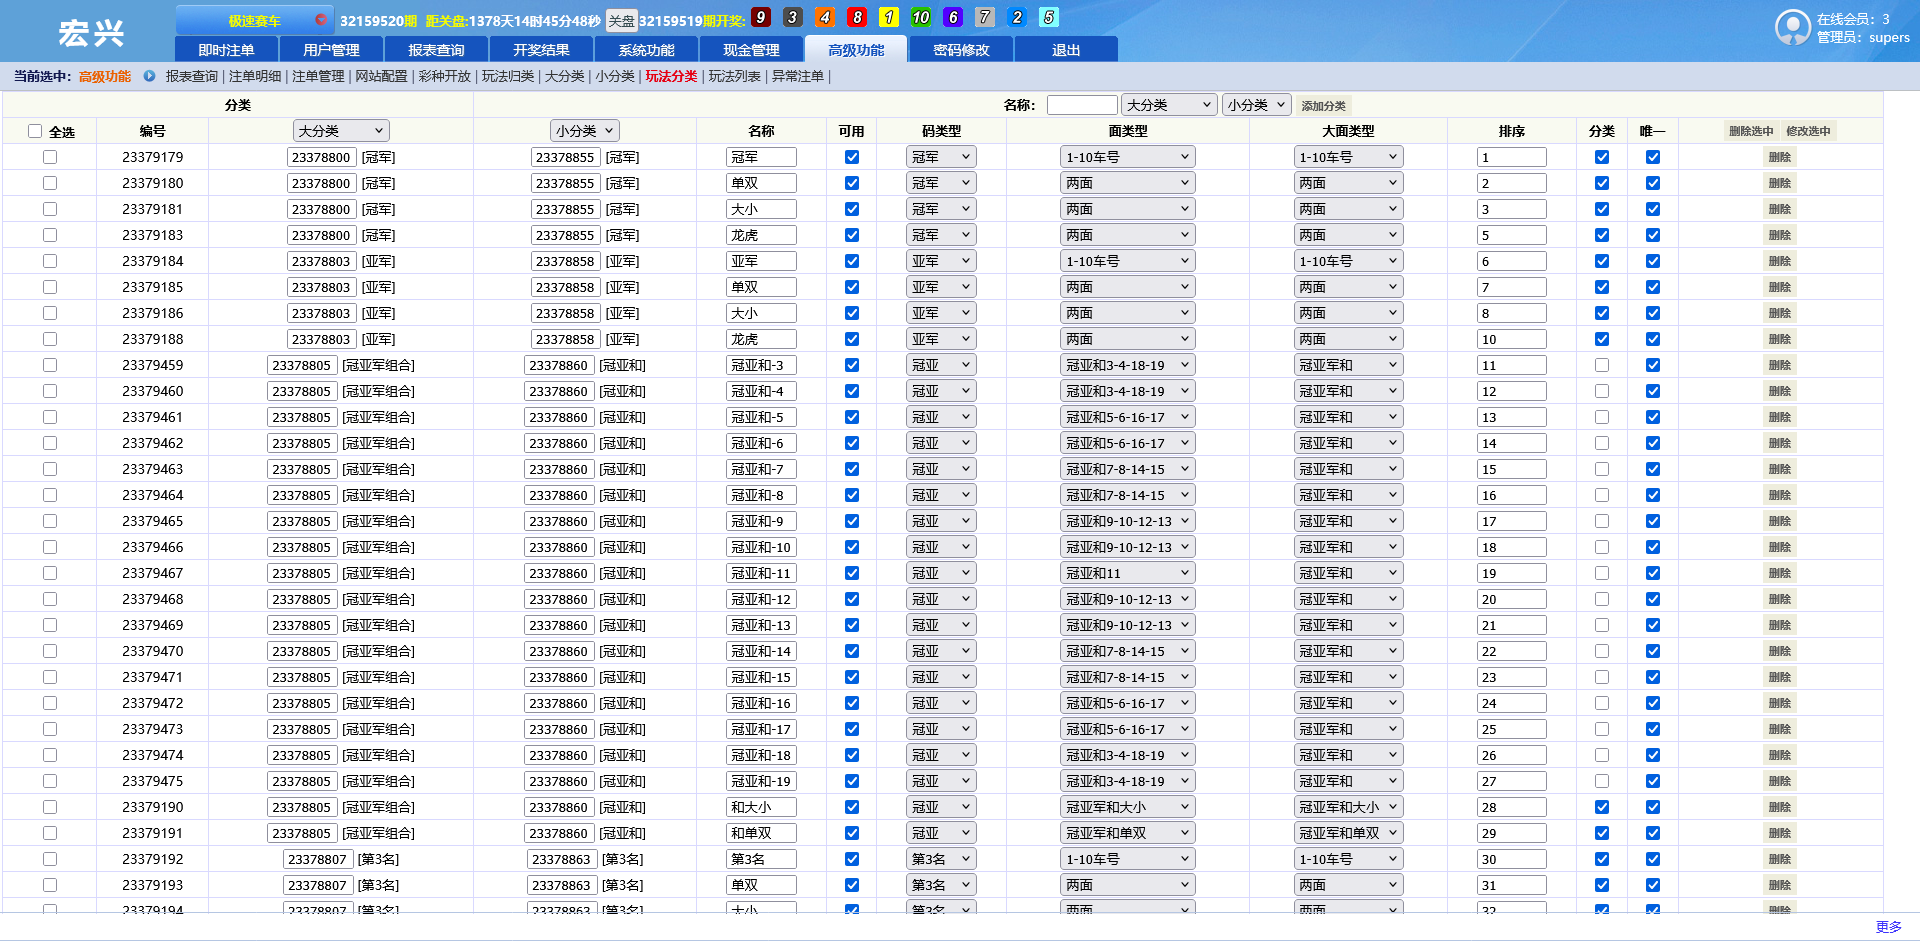Viewport: 1920px width, 947px height.
Task: Go to 系统功能 tab
Action: coord(646,50)
